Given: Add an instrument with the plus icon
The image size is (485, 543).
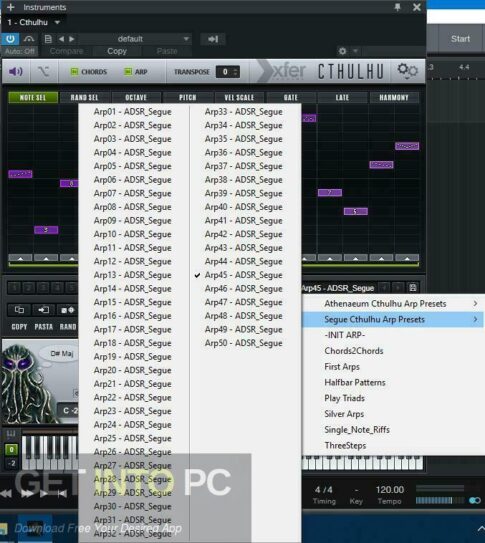Looking at the screenshot, I should click(10, 7).
